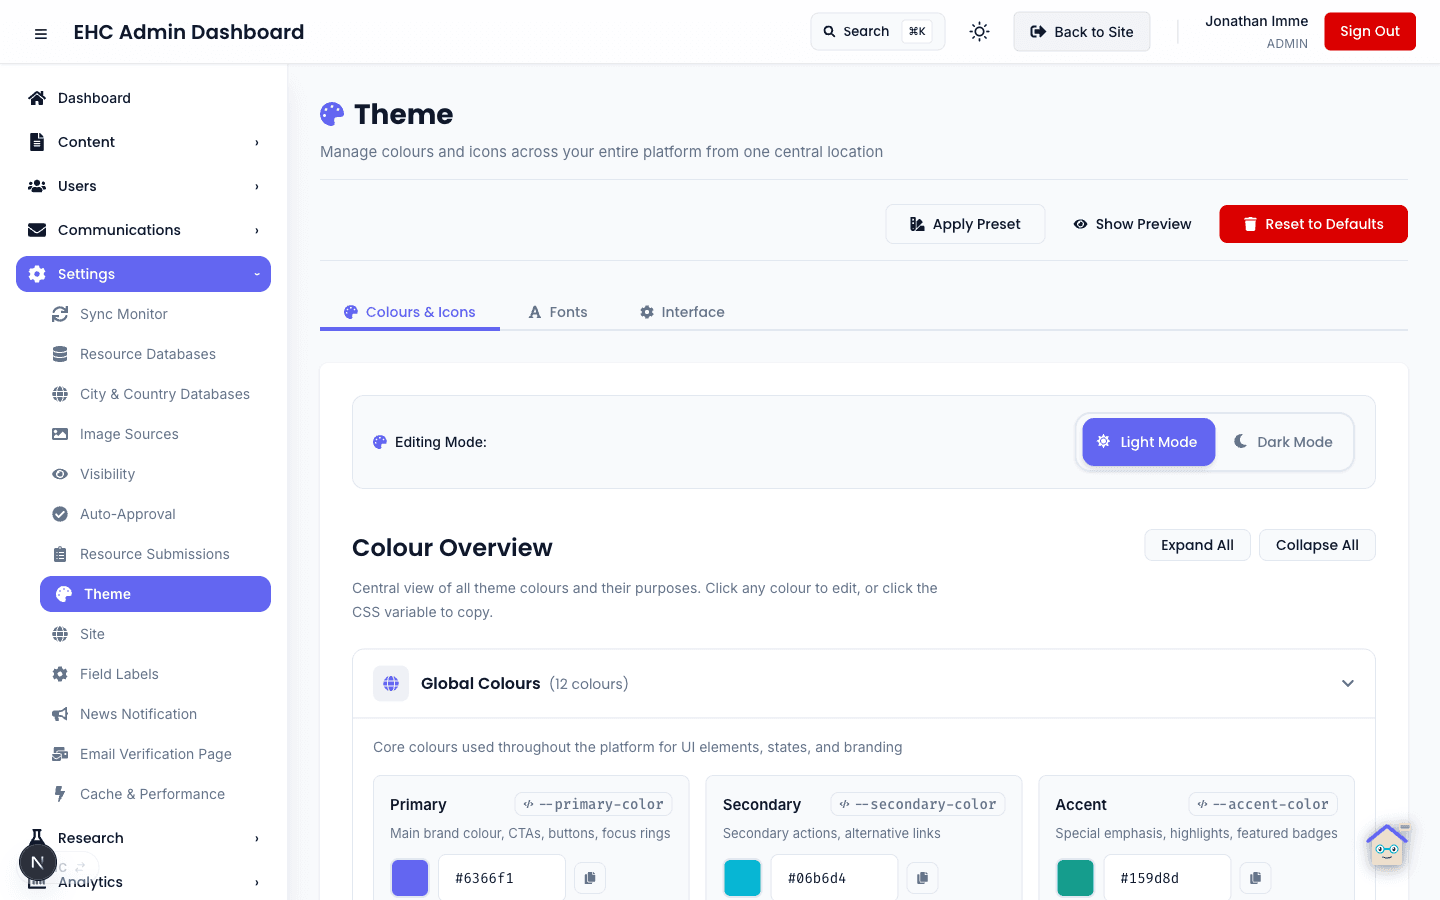Click the Cache & Performance lightning icon

[x=60, y=793]
